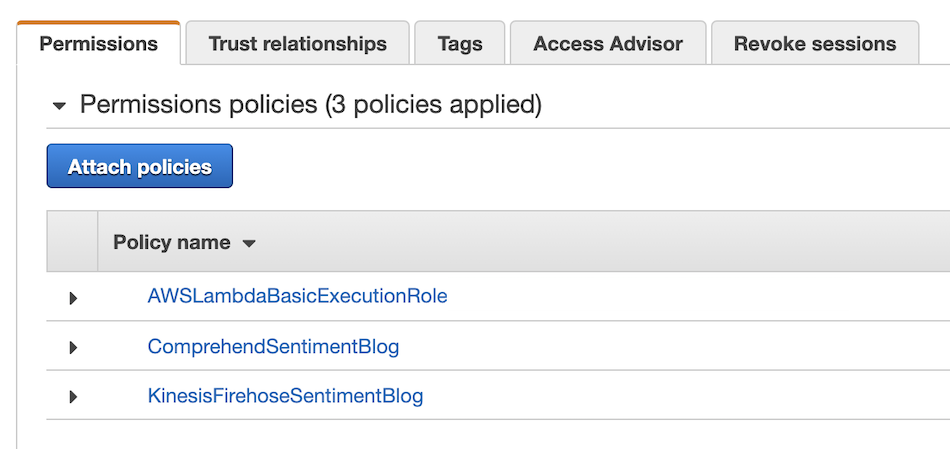Image resolution: width=950 pixels, height=449 pixels.
Task: Switch to the Permissions tab
Action: 99,44
